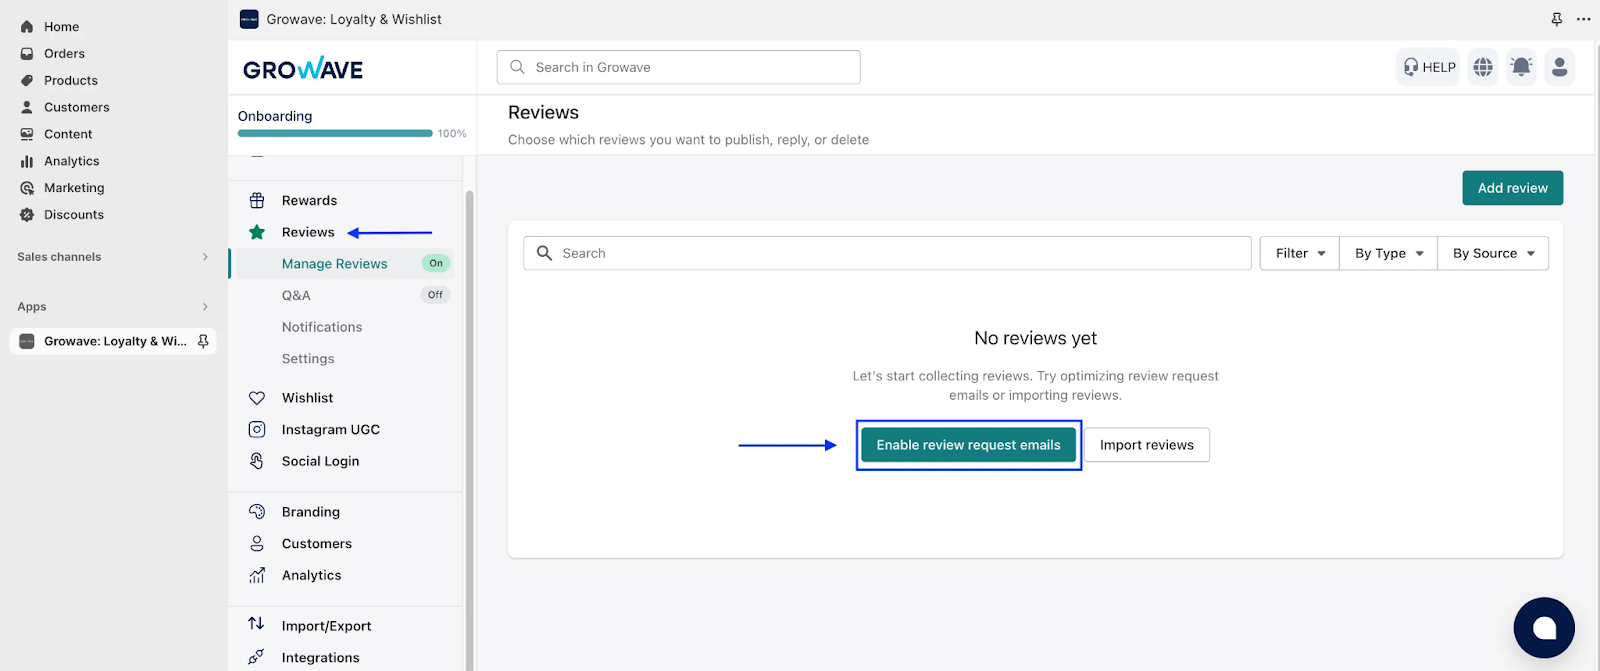Open the three-dot more options menu

click(1583, 19)
